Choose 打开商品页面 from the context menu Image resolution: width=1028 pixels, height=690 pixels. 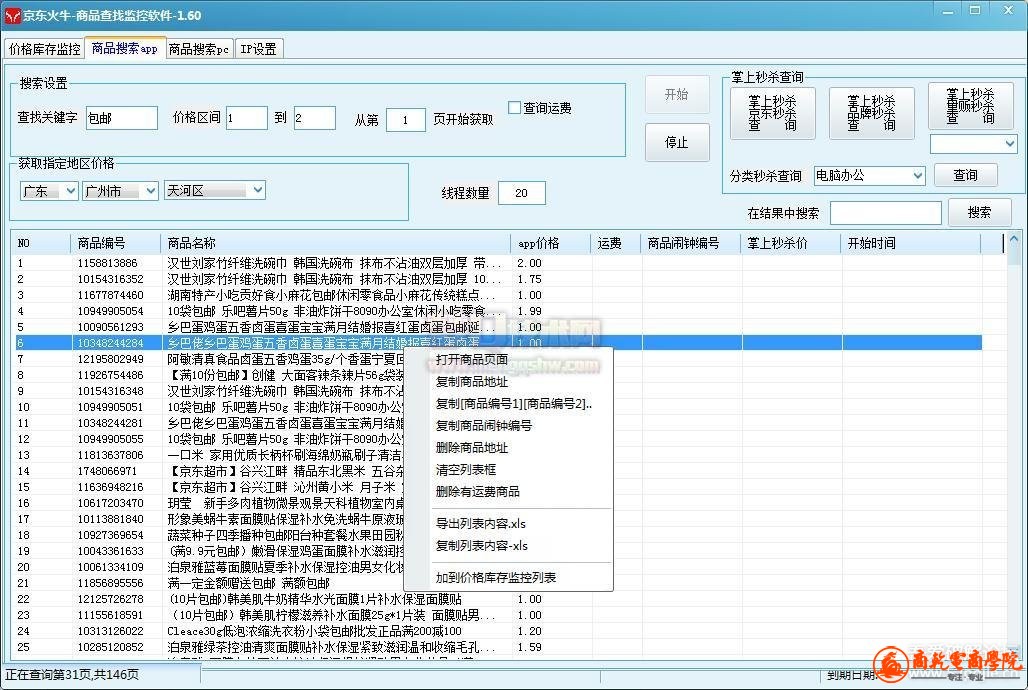click(471, 359)
